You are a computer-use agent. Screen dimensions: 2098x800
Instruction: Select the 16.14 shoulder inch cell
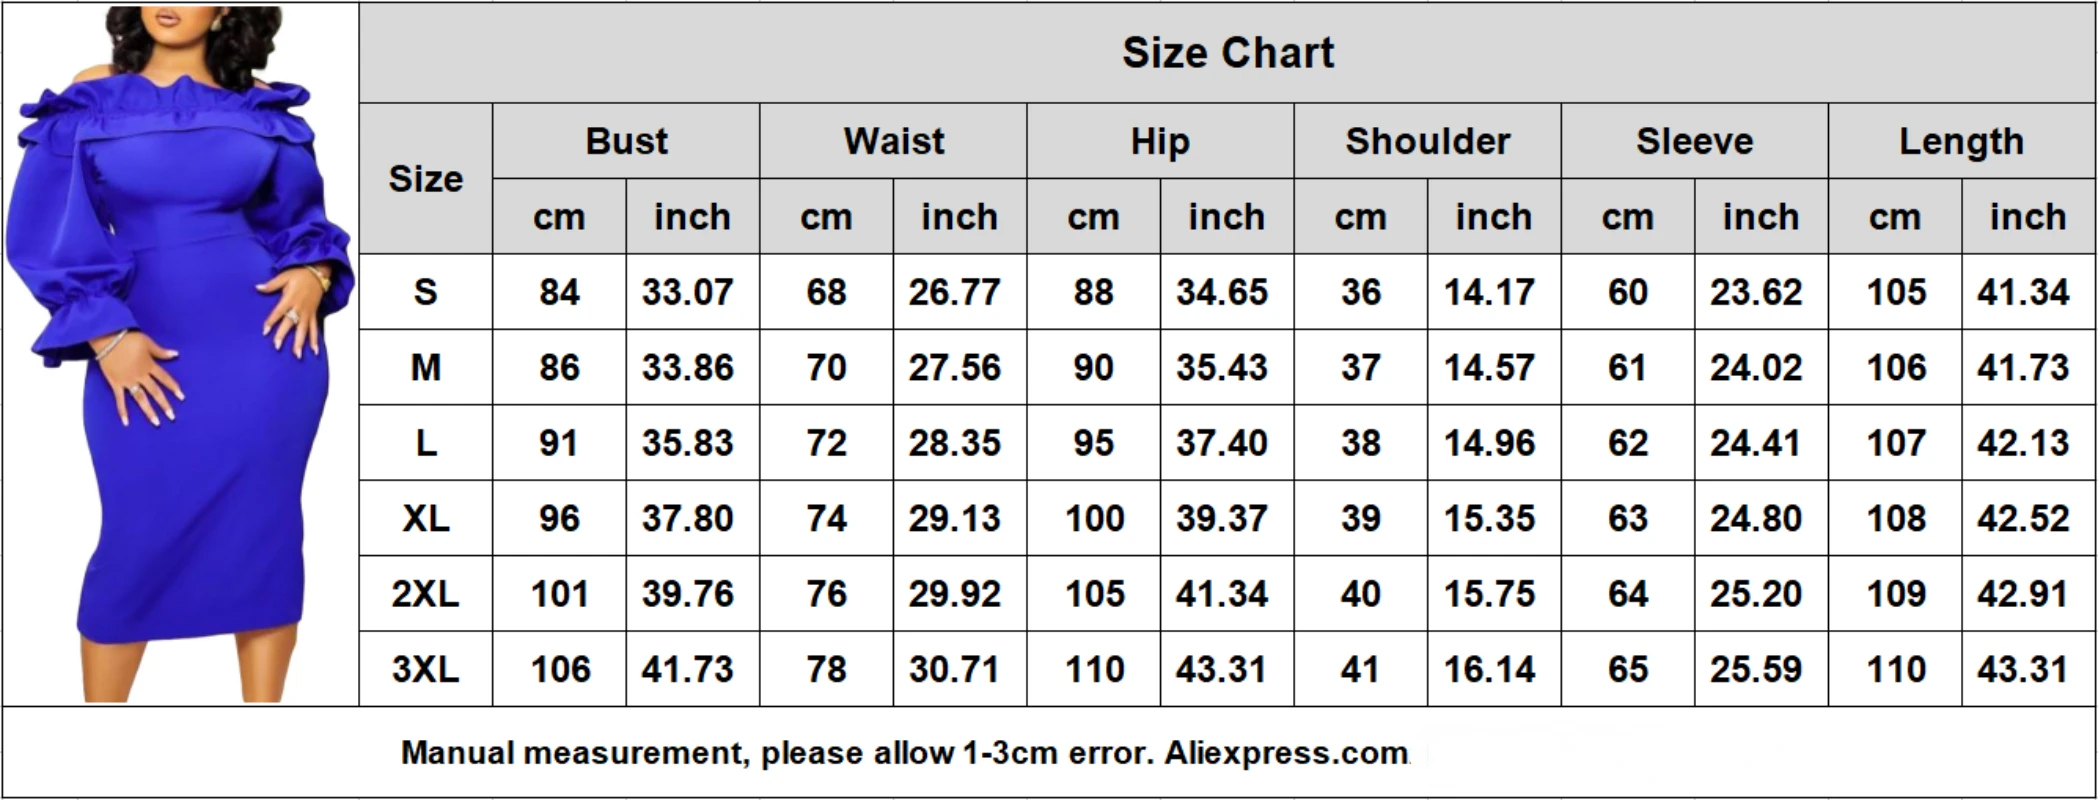tap(1489, 669)
